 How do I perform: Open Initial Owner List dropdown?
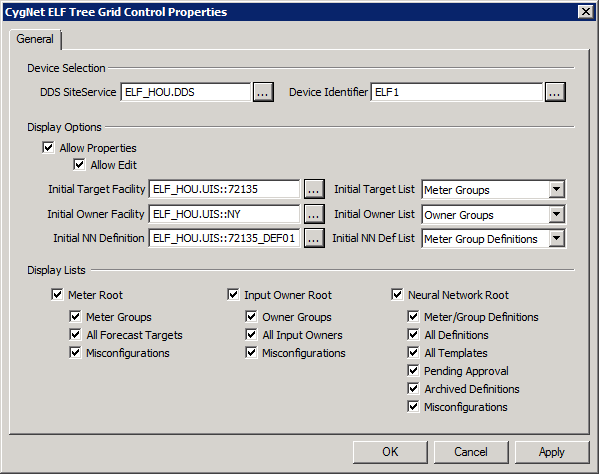557,214
